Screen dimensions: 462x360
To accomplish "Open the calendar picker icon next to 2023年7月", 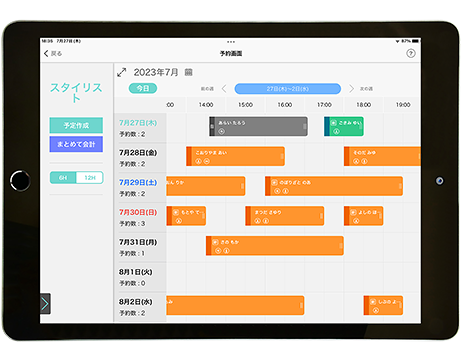I will (x=189, y=72).
